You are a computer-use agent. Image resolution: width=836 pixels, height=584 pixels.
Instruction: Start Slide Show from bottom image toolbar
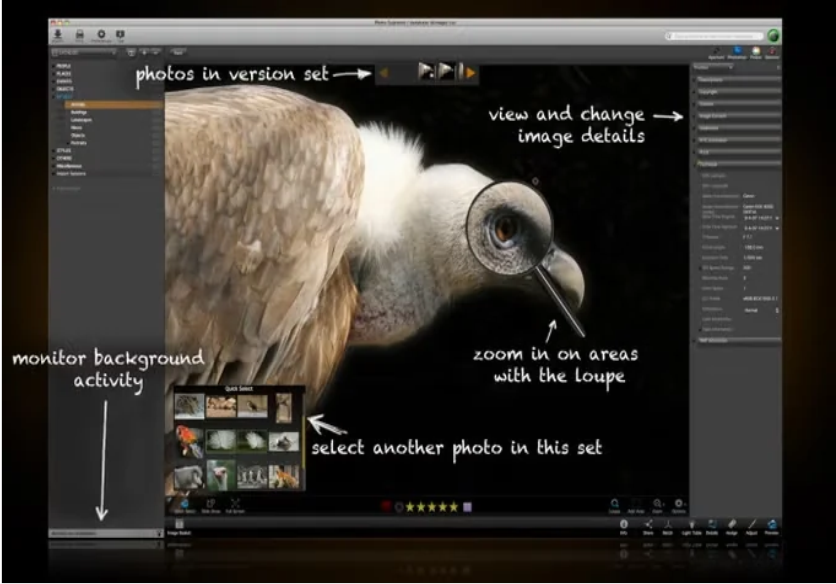point(211,506)
